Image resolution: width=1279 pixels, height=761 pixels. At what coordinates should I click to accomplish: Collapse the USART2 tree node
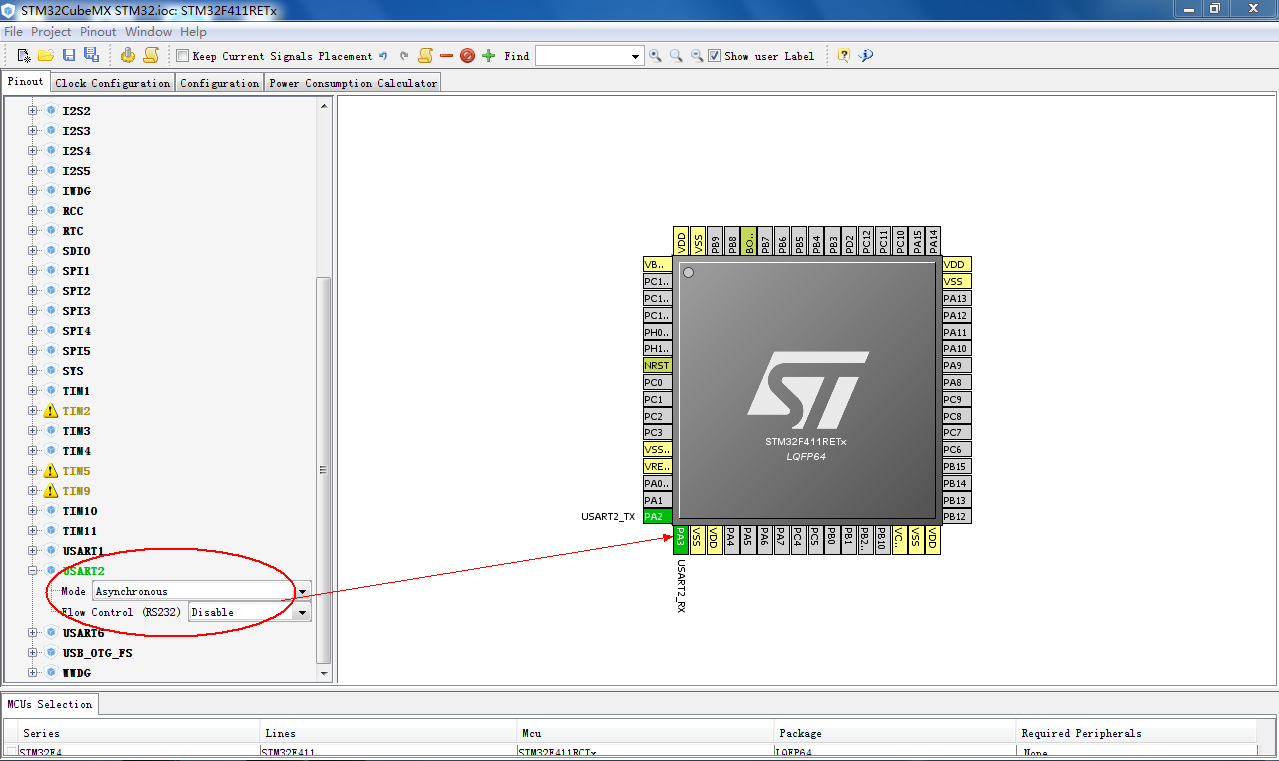point(33,571)
